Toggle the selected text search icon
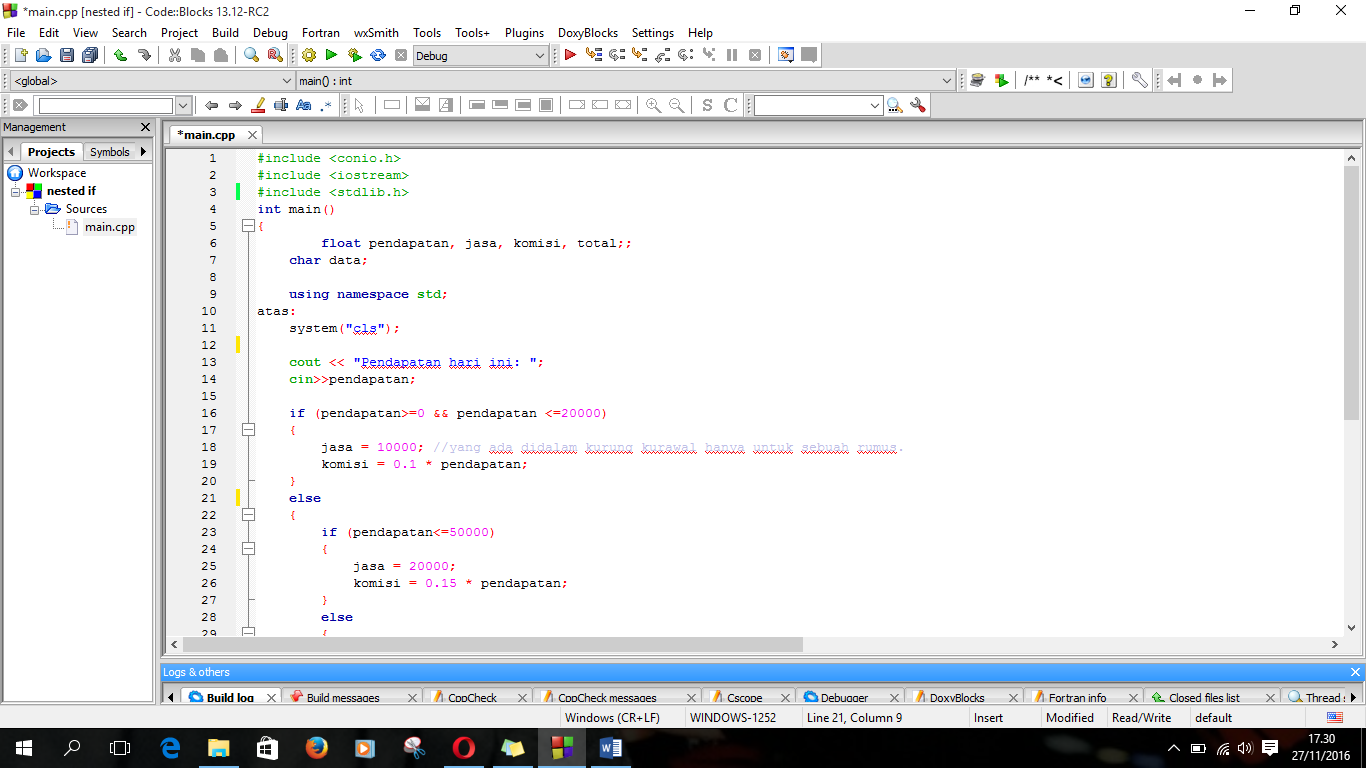This screenshot has height=768, width=1366. tap(281, 105)
